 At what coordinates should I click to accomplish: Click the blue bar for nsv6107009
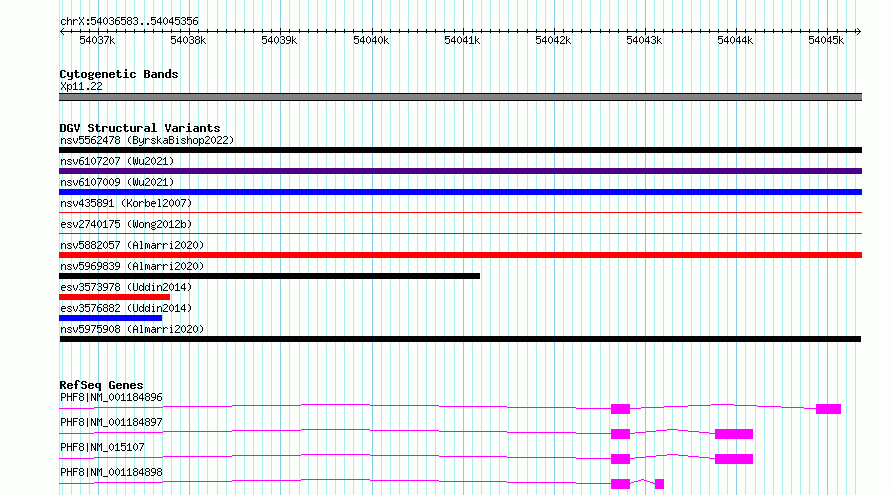point(460,192)
